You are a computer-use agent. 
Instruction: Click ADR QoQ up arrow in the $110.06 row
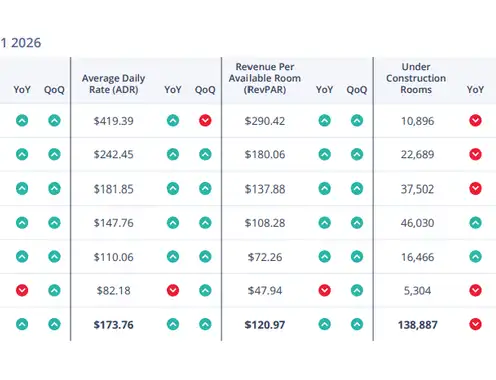tap(205, 257)
